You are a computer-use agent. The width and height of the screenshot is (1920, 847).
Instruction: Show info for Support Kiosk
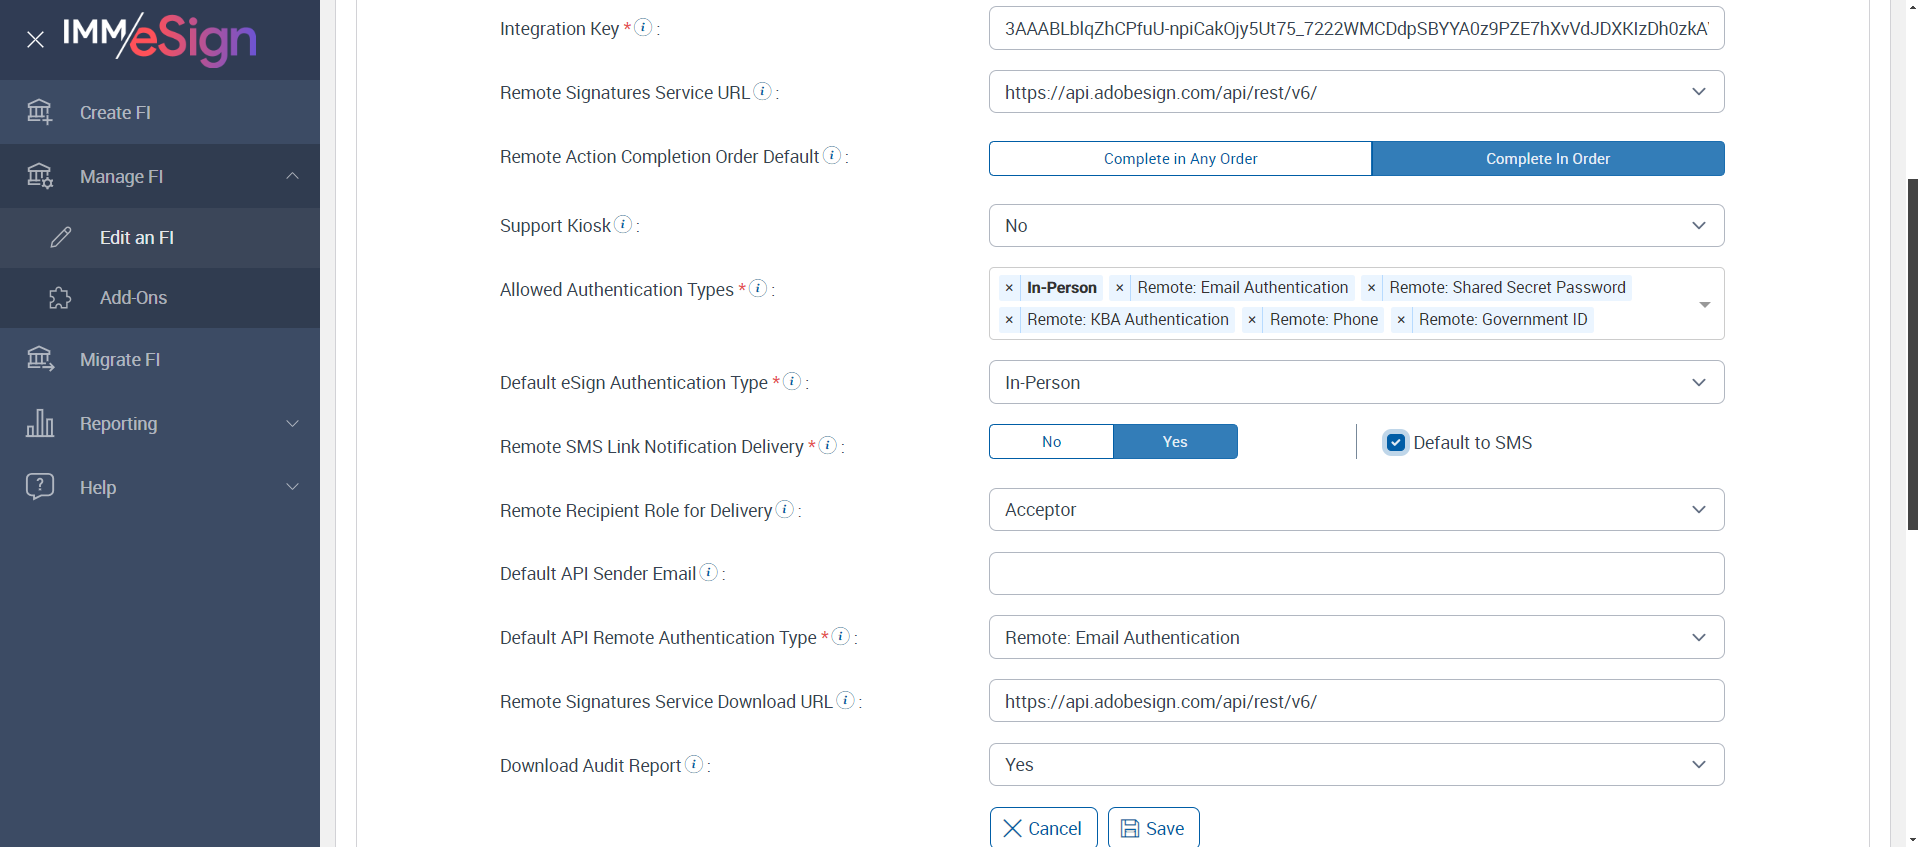[623, 224]
